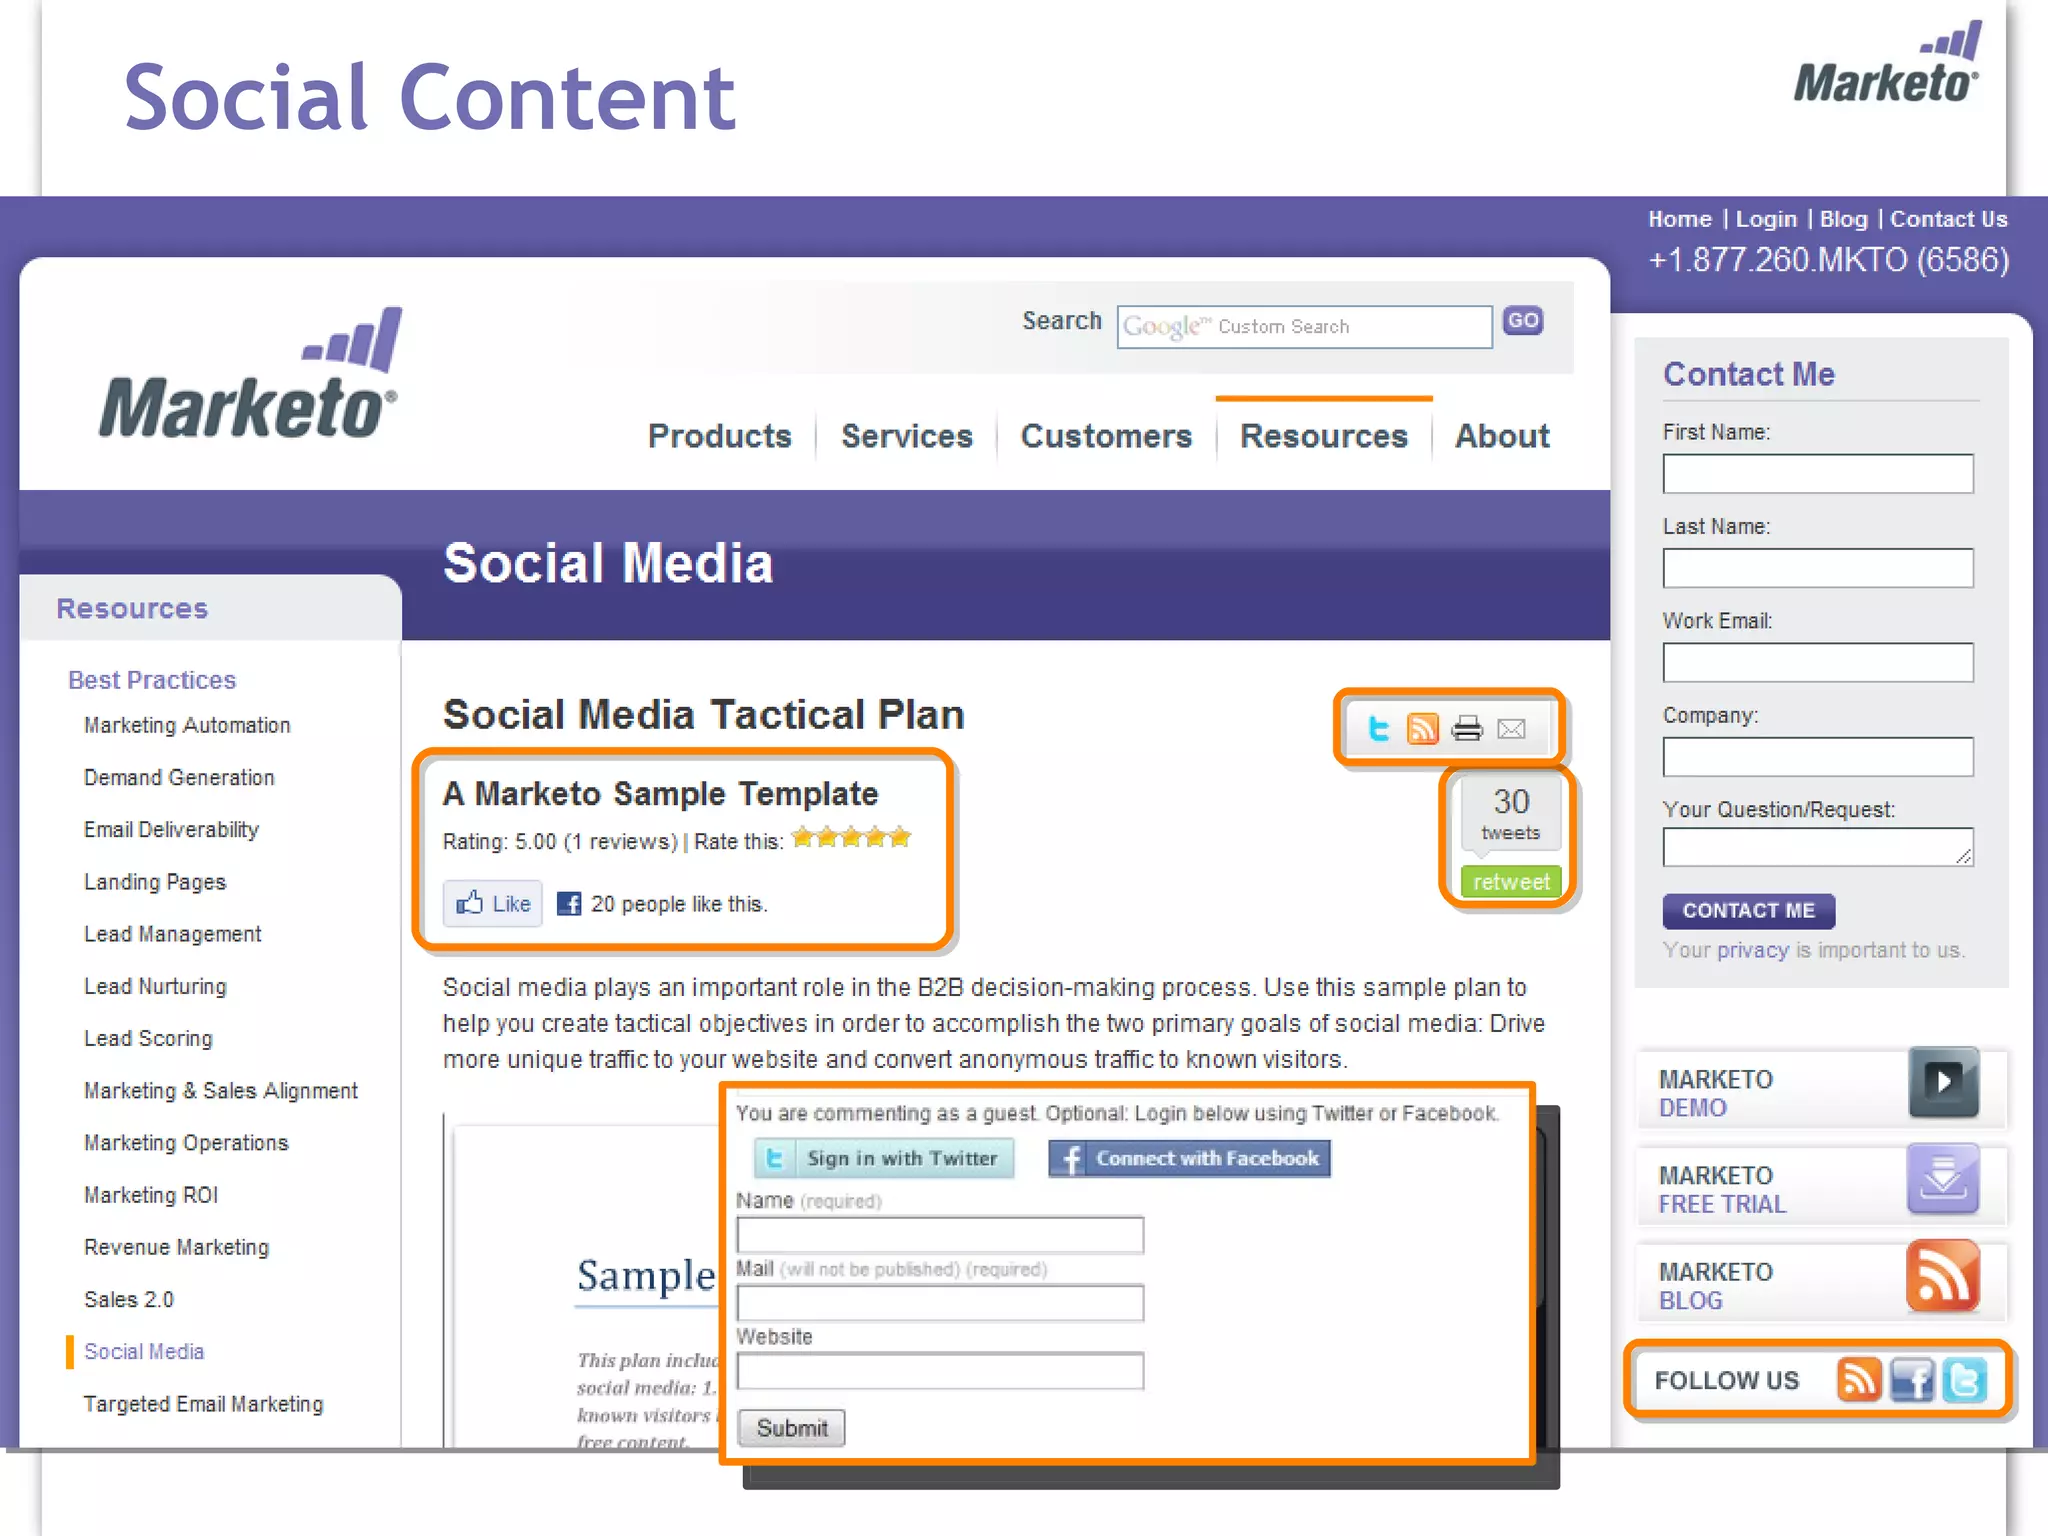The height and width of the screenshot is (1536, 2048).
Task: Select Revenue Marketing in the sidebar
Action: click(176, 1247)
